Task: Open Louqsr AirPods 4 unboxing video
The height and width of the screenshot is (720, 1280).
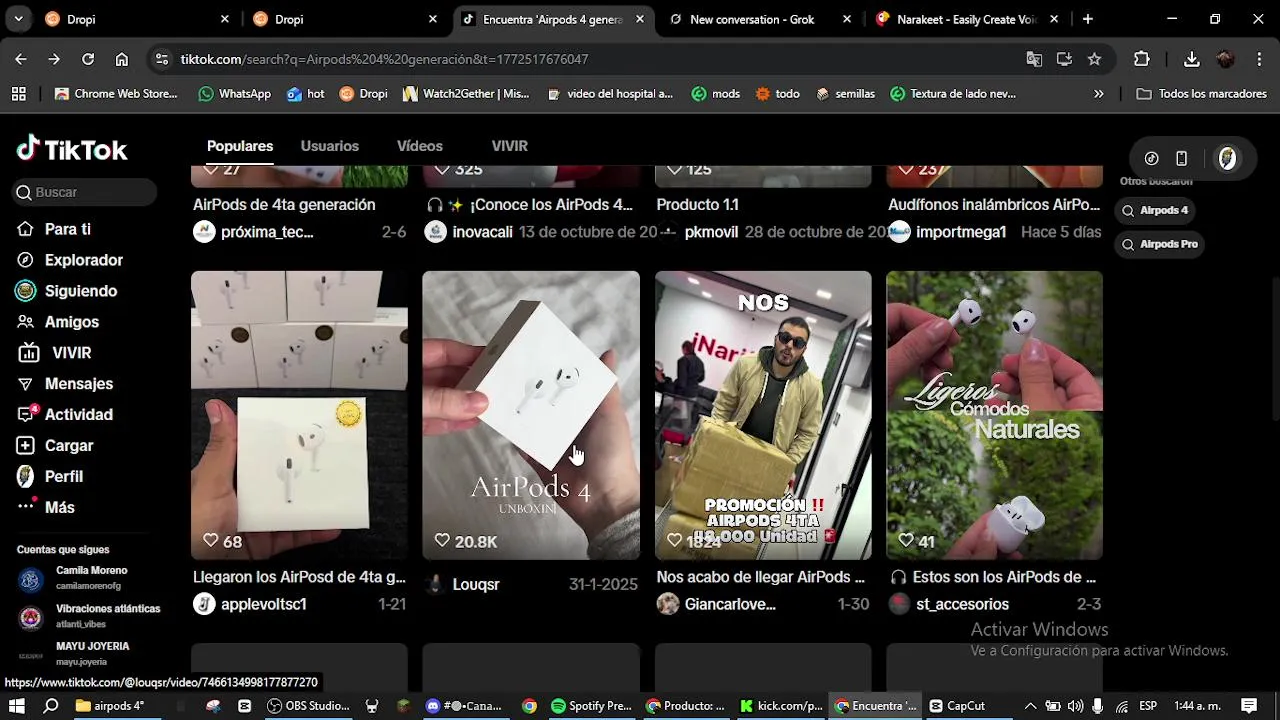Action: point(531,415)
